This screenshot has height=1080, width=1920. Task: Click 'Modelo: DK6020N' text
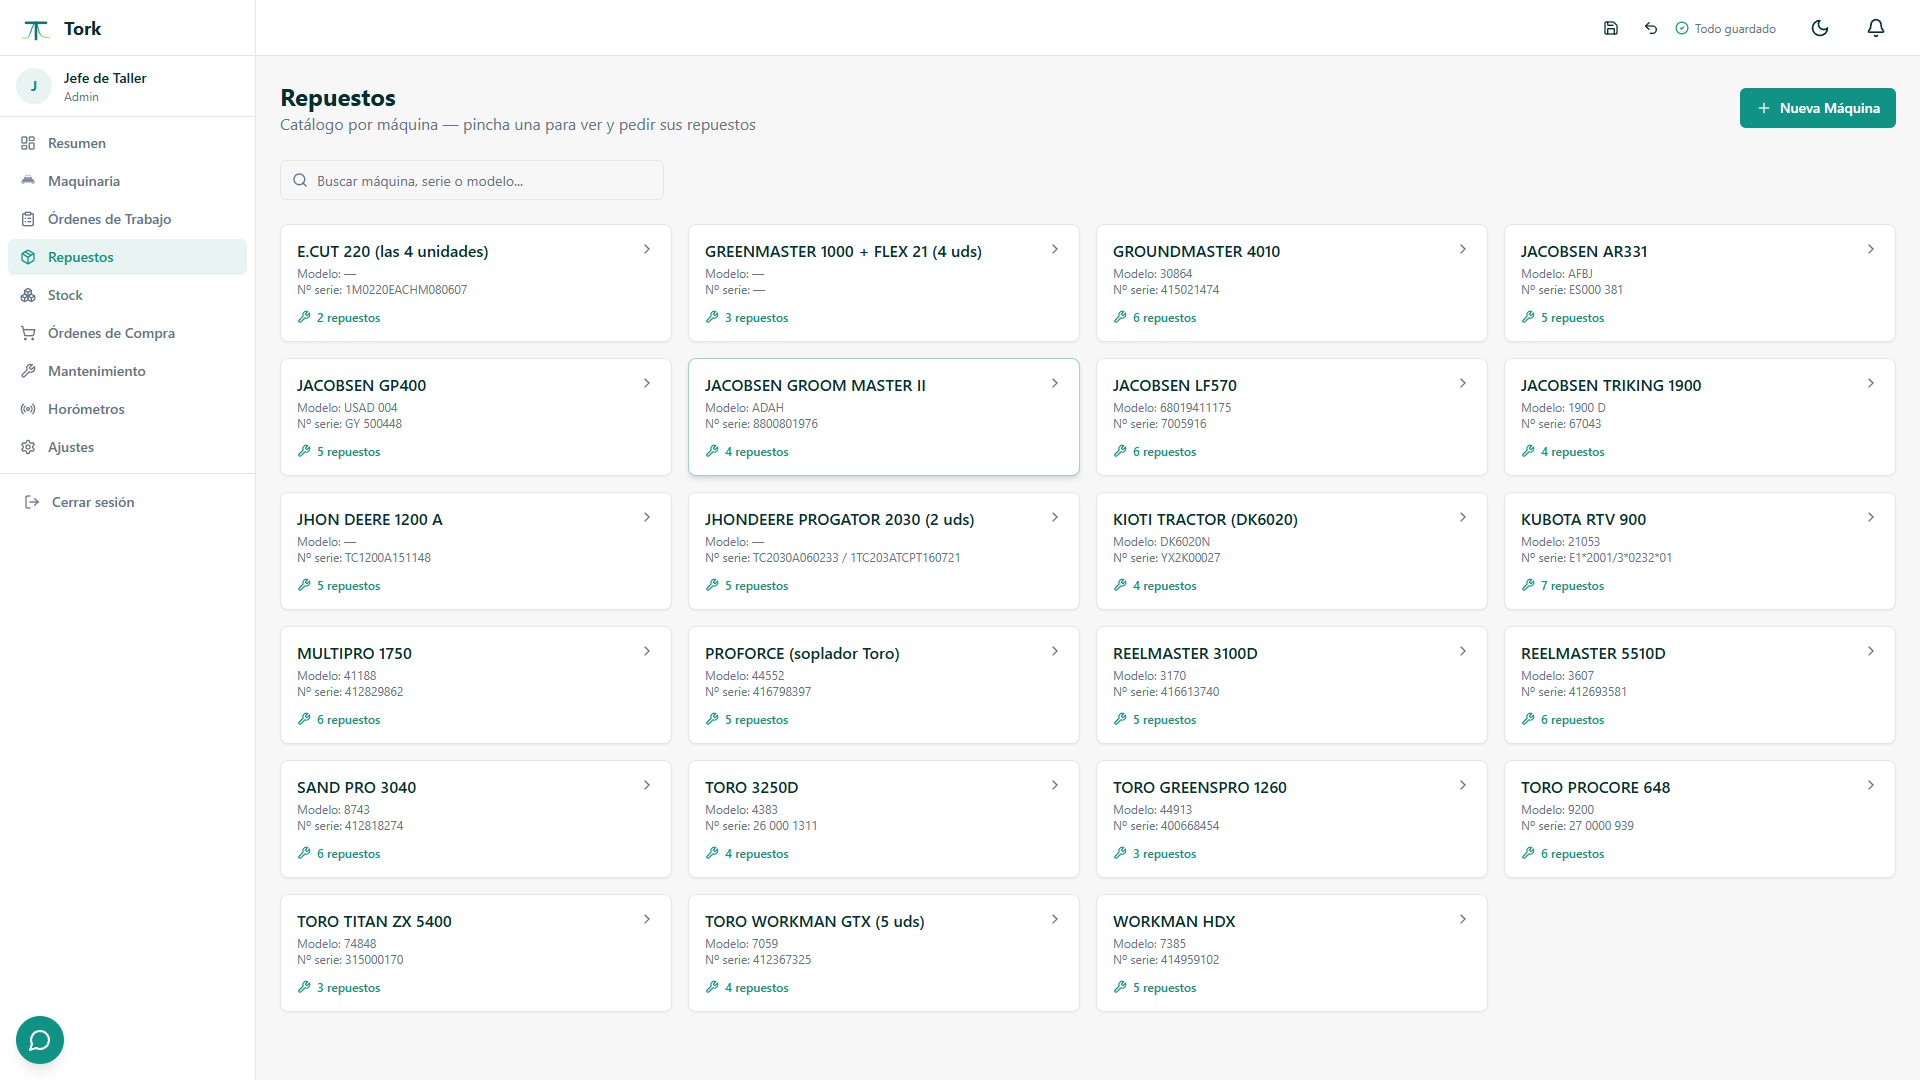(x=1161, y=542)
